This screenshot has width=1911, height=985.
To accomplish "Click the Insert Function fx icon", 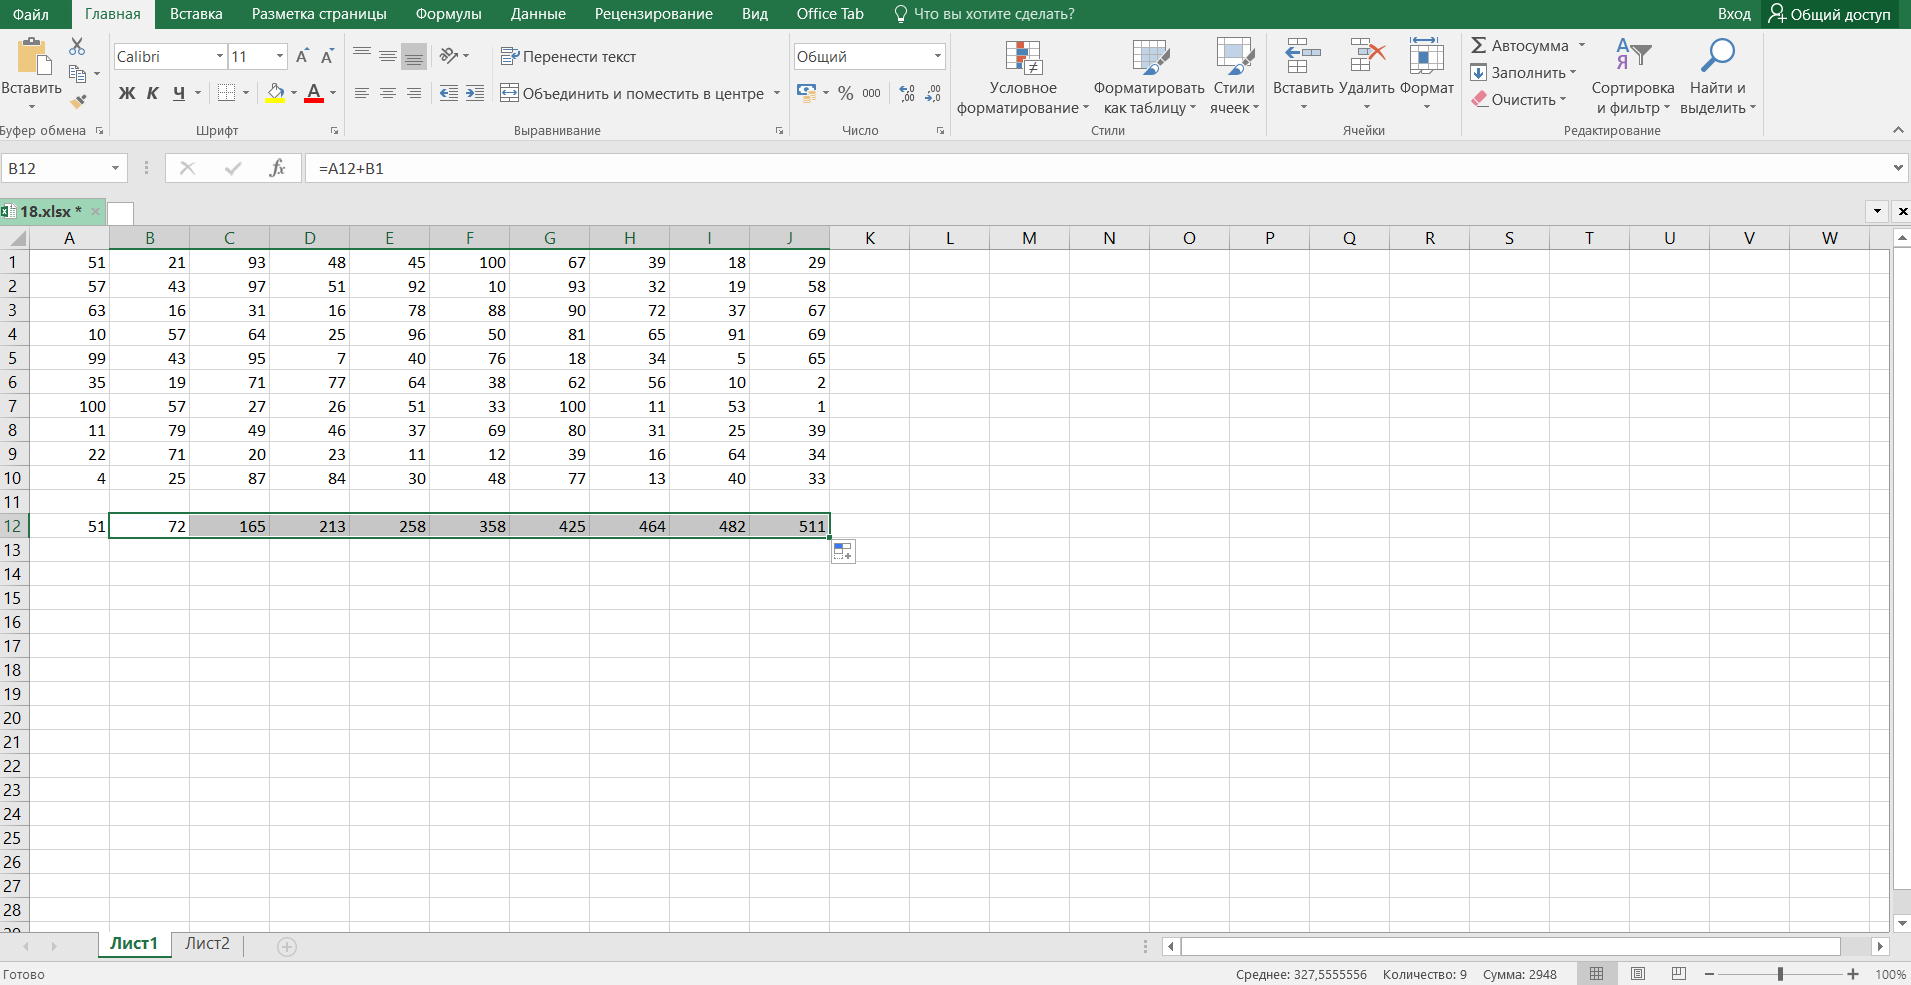I will click(277, 168).
